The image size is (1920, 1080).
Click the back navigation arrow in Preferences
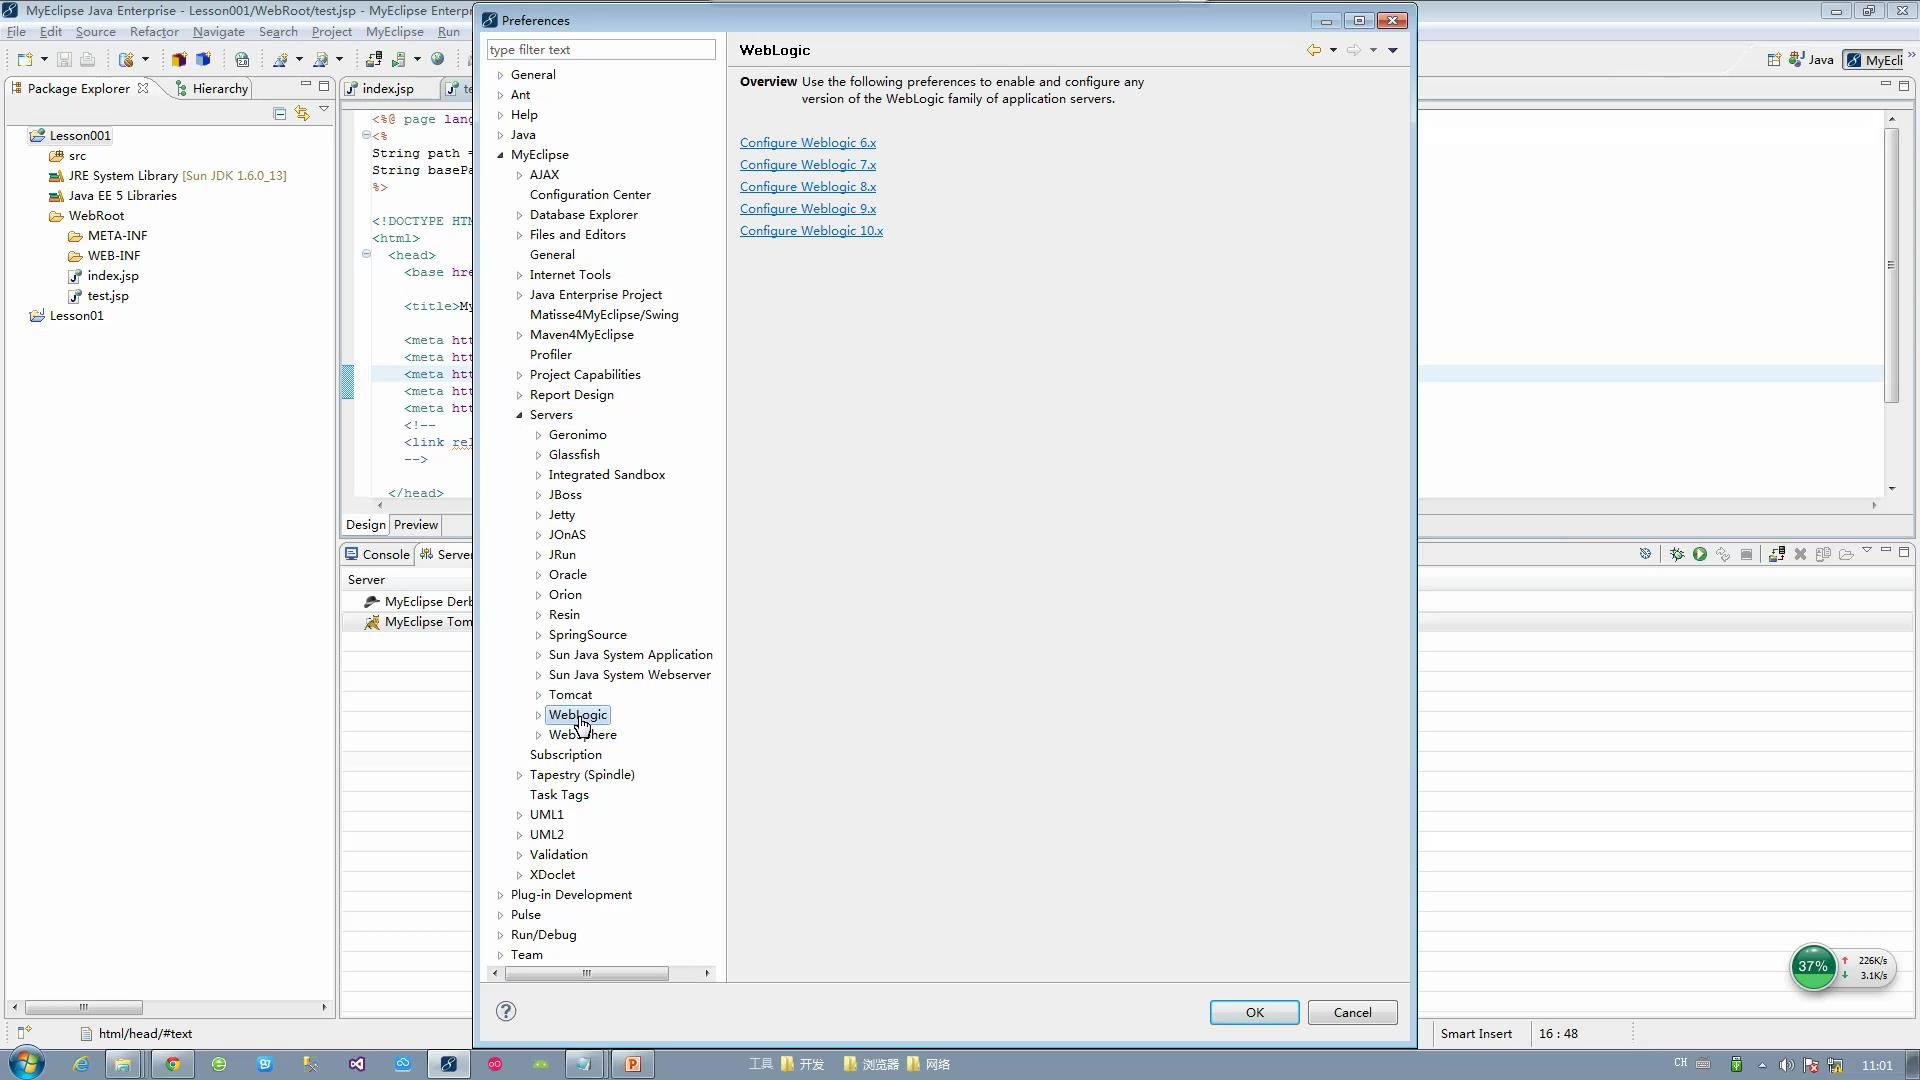point(1313,50)
